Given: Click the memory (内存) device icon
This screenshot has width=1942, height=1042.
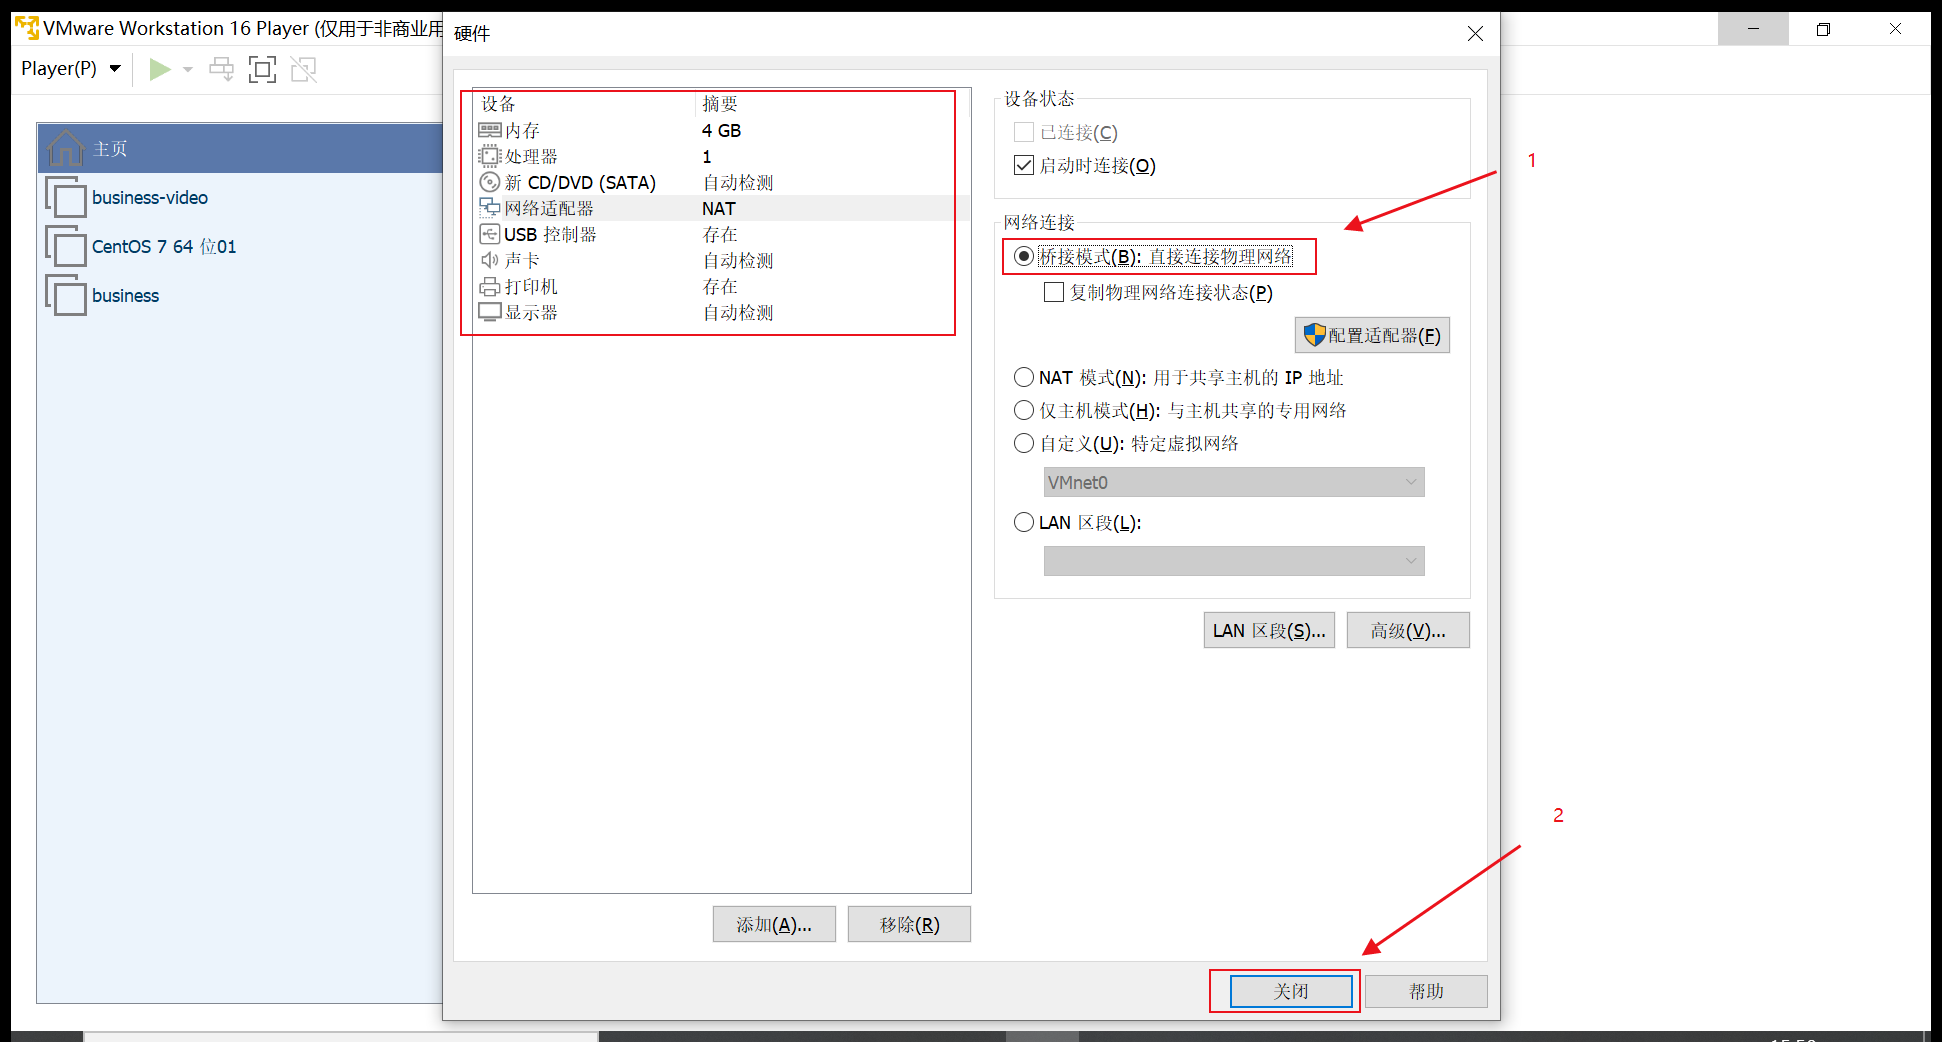Looking at the screenshot, I should (490, 130).
